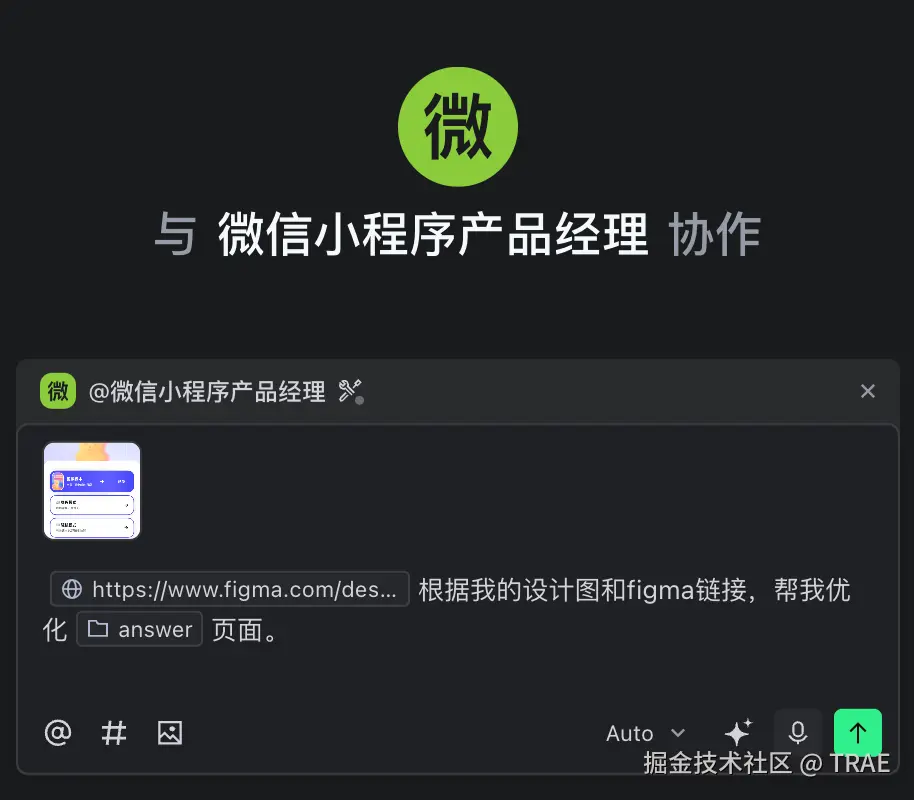Send message with green arrow button
Image resolution: width=914 pixels, height=800 pixels.
tap(857, 732)
